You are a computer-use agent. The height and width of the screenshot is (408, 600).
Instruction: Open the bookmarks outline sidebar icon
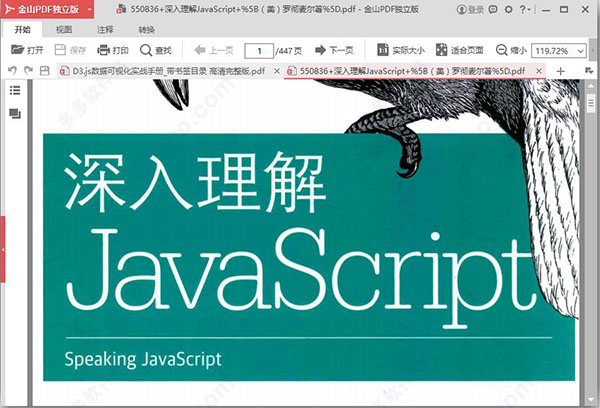pyautogui.click(x=15, y=90)
